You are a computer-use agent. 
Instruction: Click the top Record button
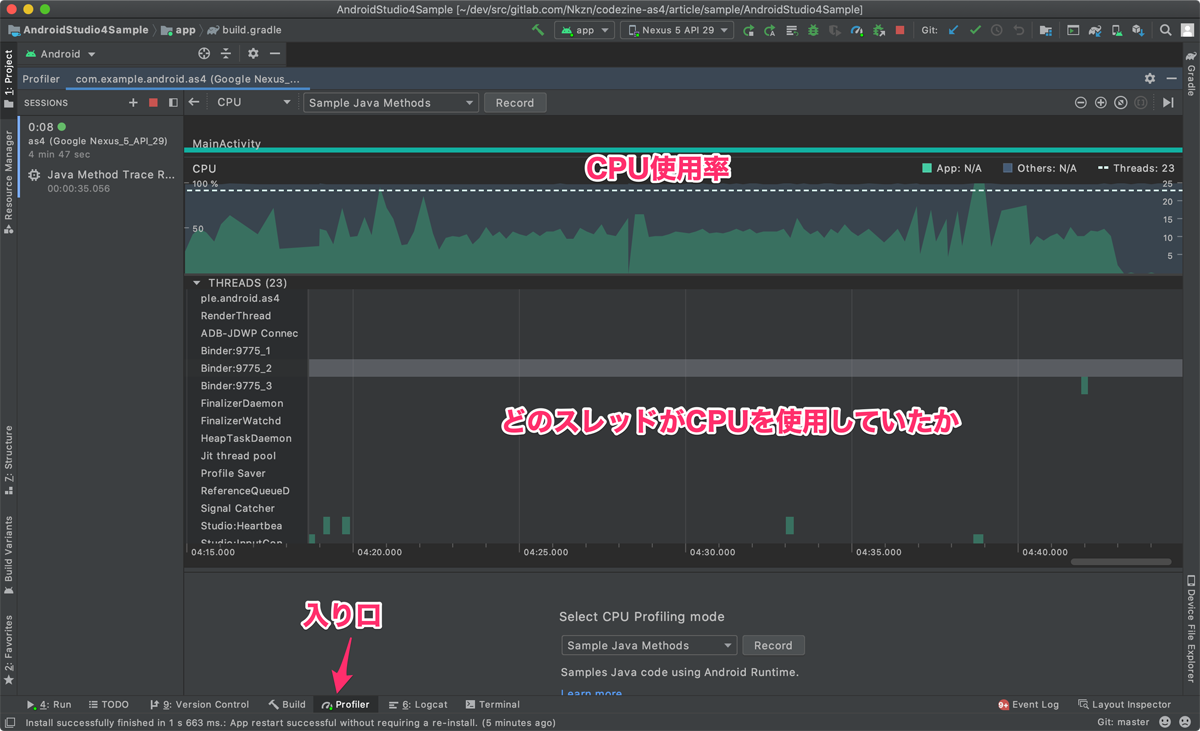(x=515, y=102)
